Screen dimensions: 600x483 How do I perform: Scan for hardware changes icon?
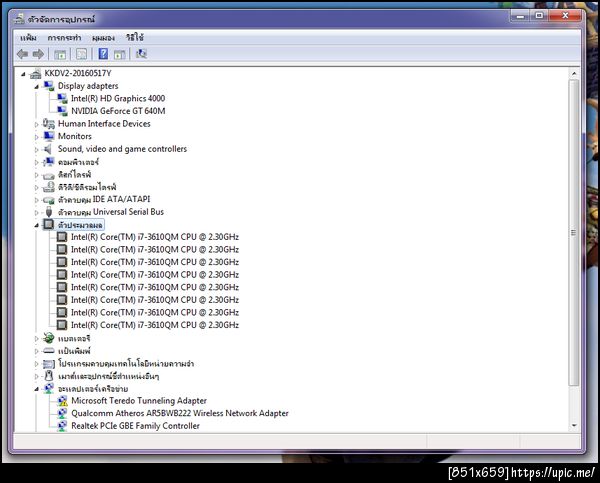coord(141,54)
